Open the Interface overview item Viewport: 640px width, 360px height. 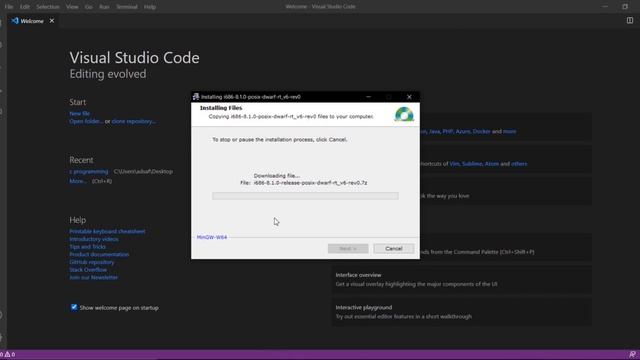pyautogui.click(x=462, y=280)
